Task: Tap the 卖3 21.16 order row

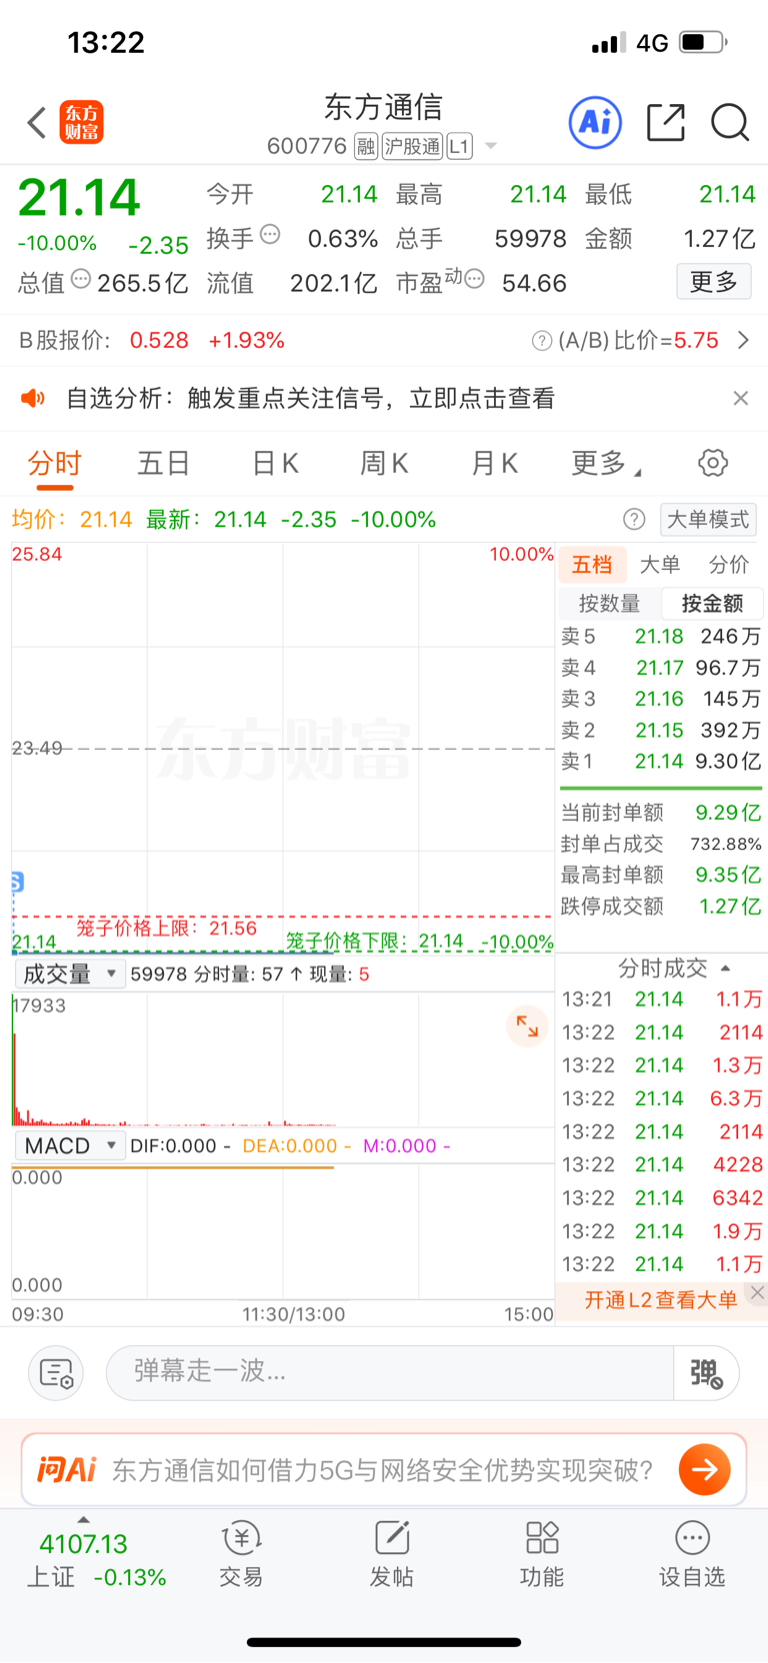Action: point(661,698)
